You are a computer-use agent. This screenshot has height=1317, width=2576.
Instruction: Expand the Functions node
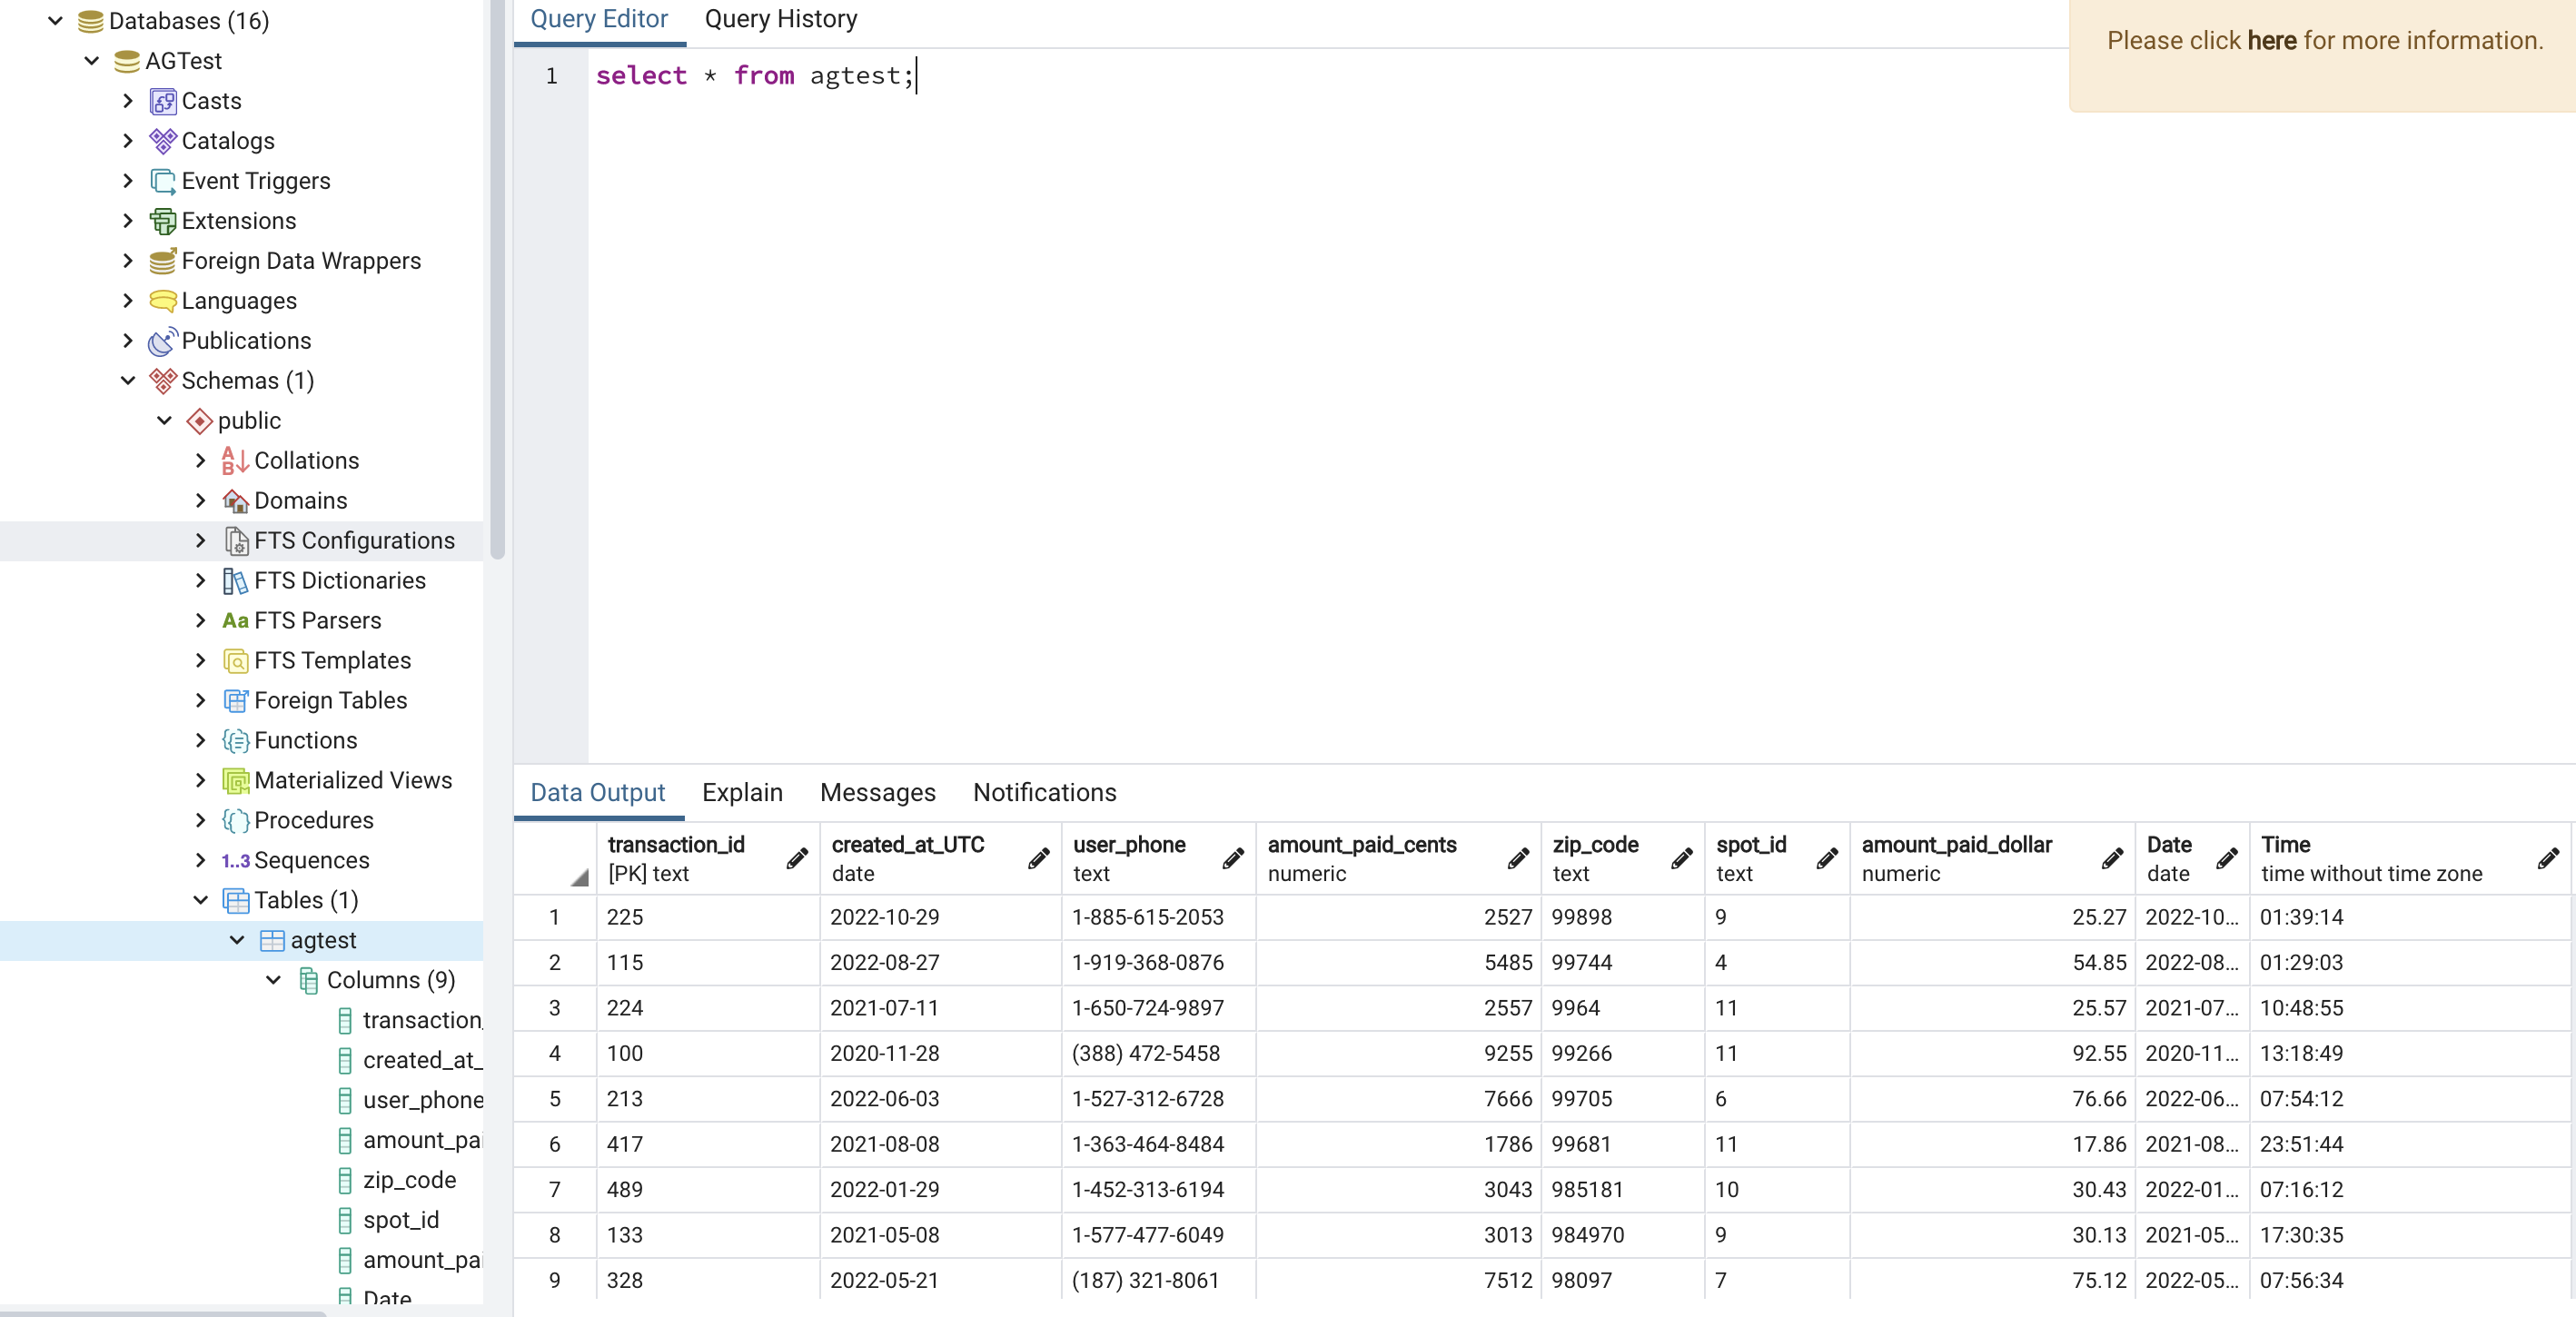tap(201, 741)
